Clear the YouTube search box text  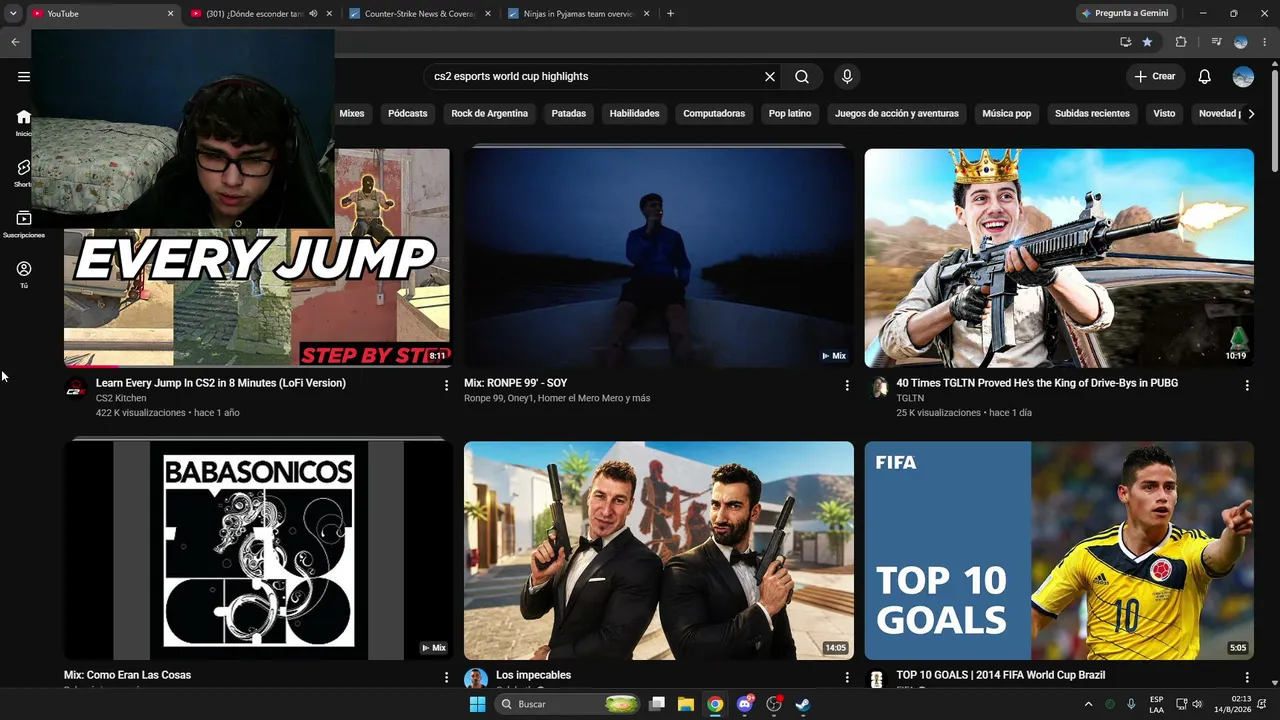(770, 76)
